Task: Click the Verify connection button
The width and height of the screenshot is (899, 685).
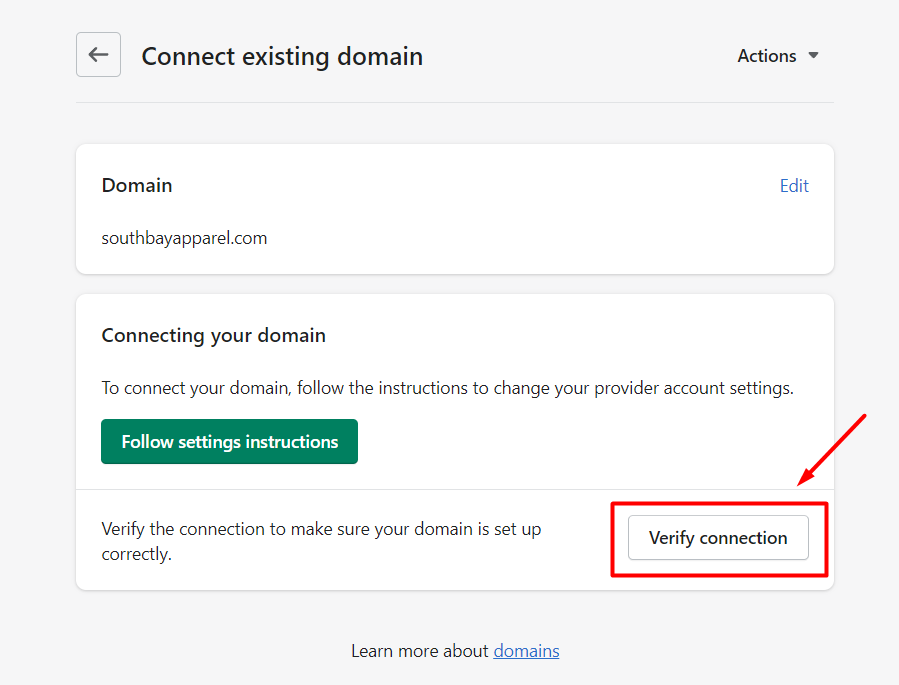Action: click(x=717, y=538)
